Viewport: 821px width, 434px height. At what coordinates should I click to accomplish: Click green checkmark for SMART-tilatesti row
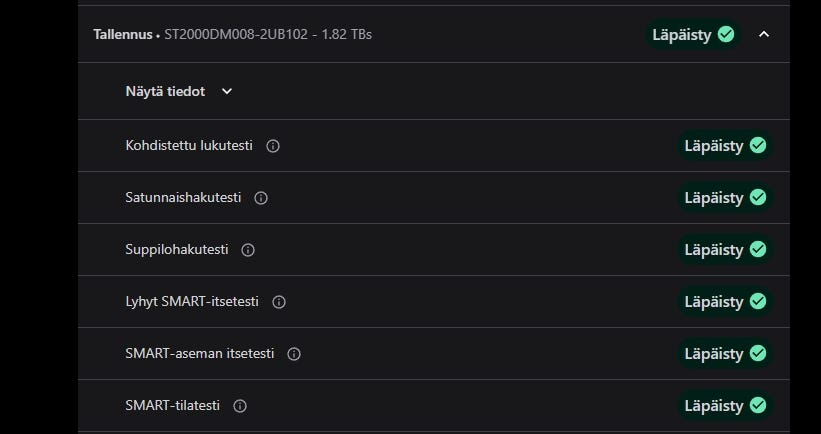[758, 406]
